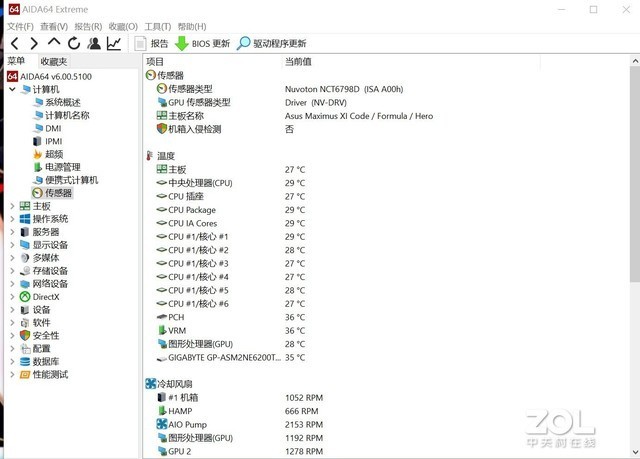Click the 冷却风扇 section fan icon
The width and height of the screenshot is (640, 459).
click(x=151, y=384)
